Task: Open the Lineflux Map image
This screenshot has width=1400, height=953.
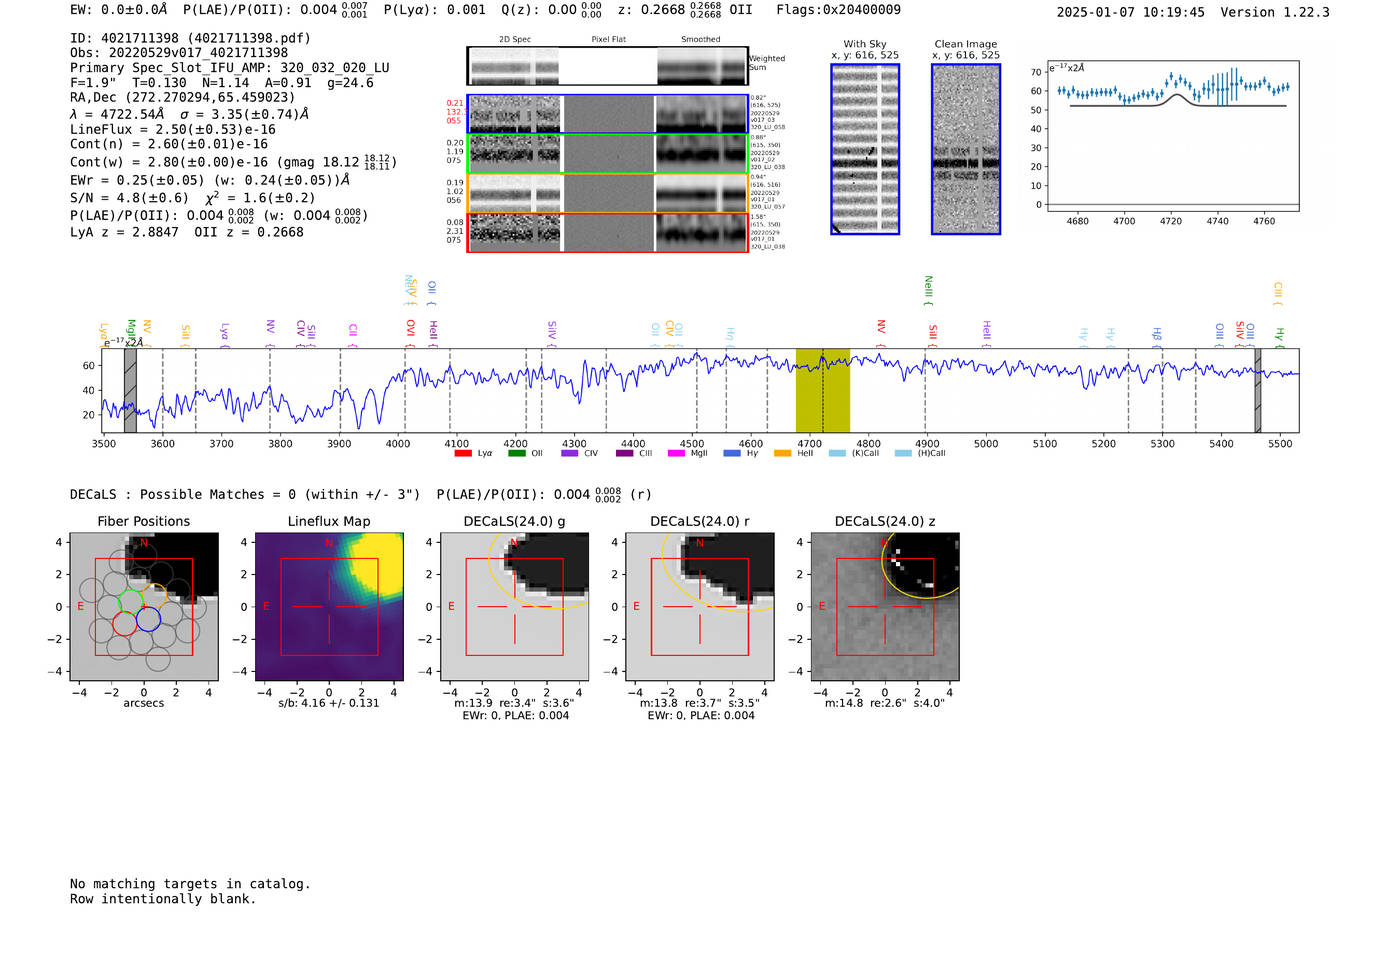Action: 329,607
